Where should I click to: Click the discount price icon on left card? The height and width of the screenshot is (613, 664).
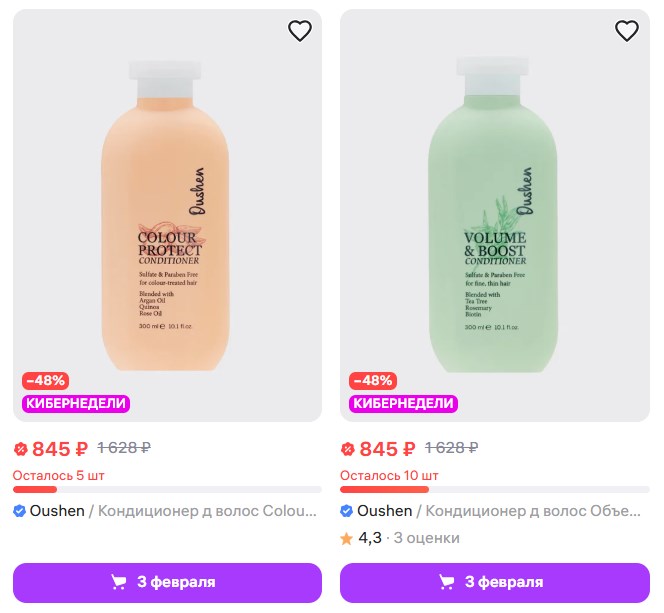[20, 449]
